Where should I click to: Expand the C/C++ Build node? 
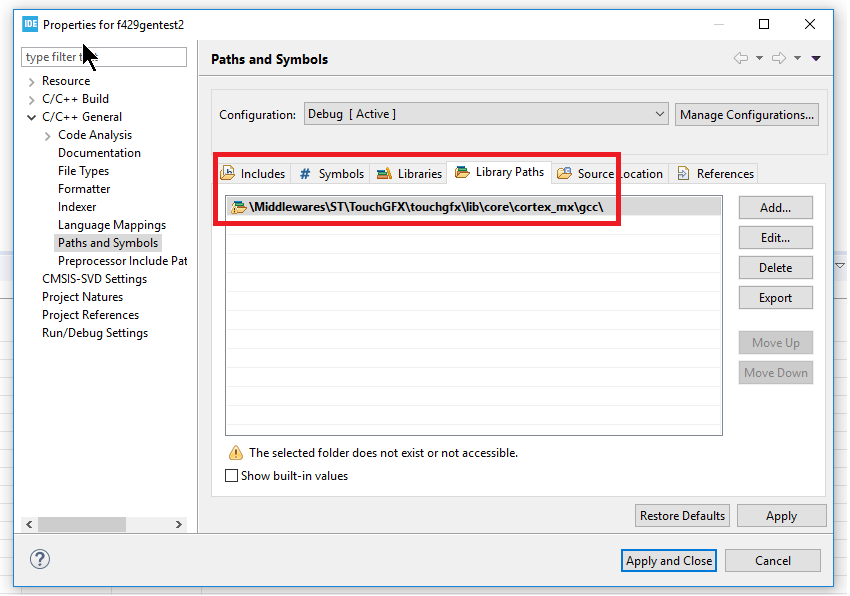[x=31, y=99]
